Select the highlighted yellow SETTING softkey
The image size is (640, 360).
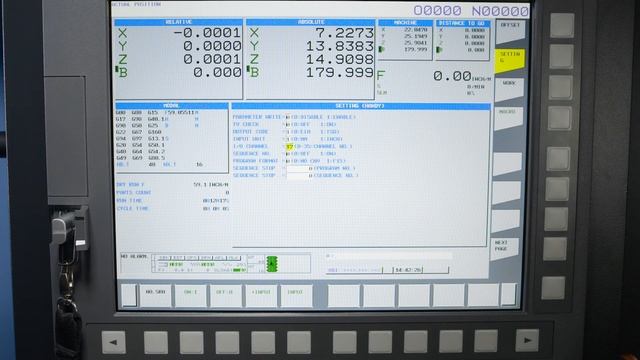pyautogui.click(x=510, y=60)
